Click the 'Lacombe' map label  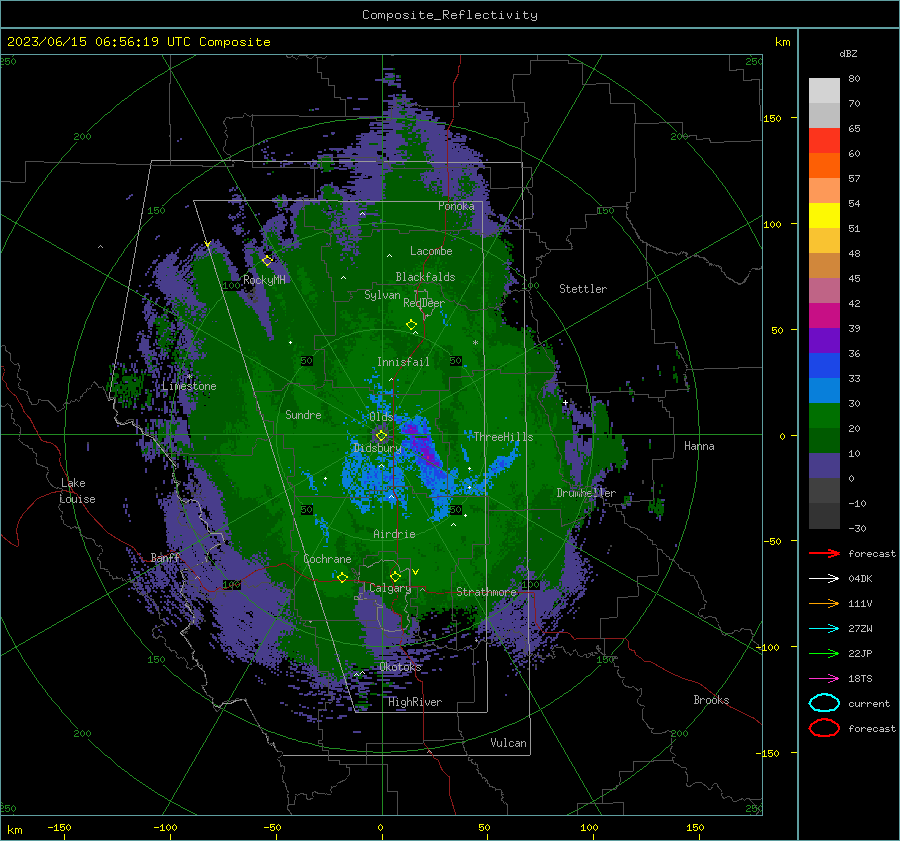[431, 251]
